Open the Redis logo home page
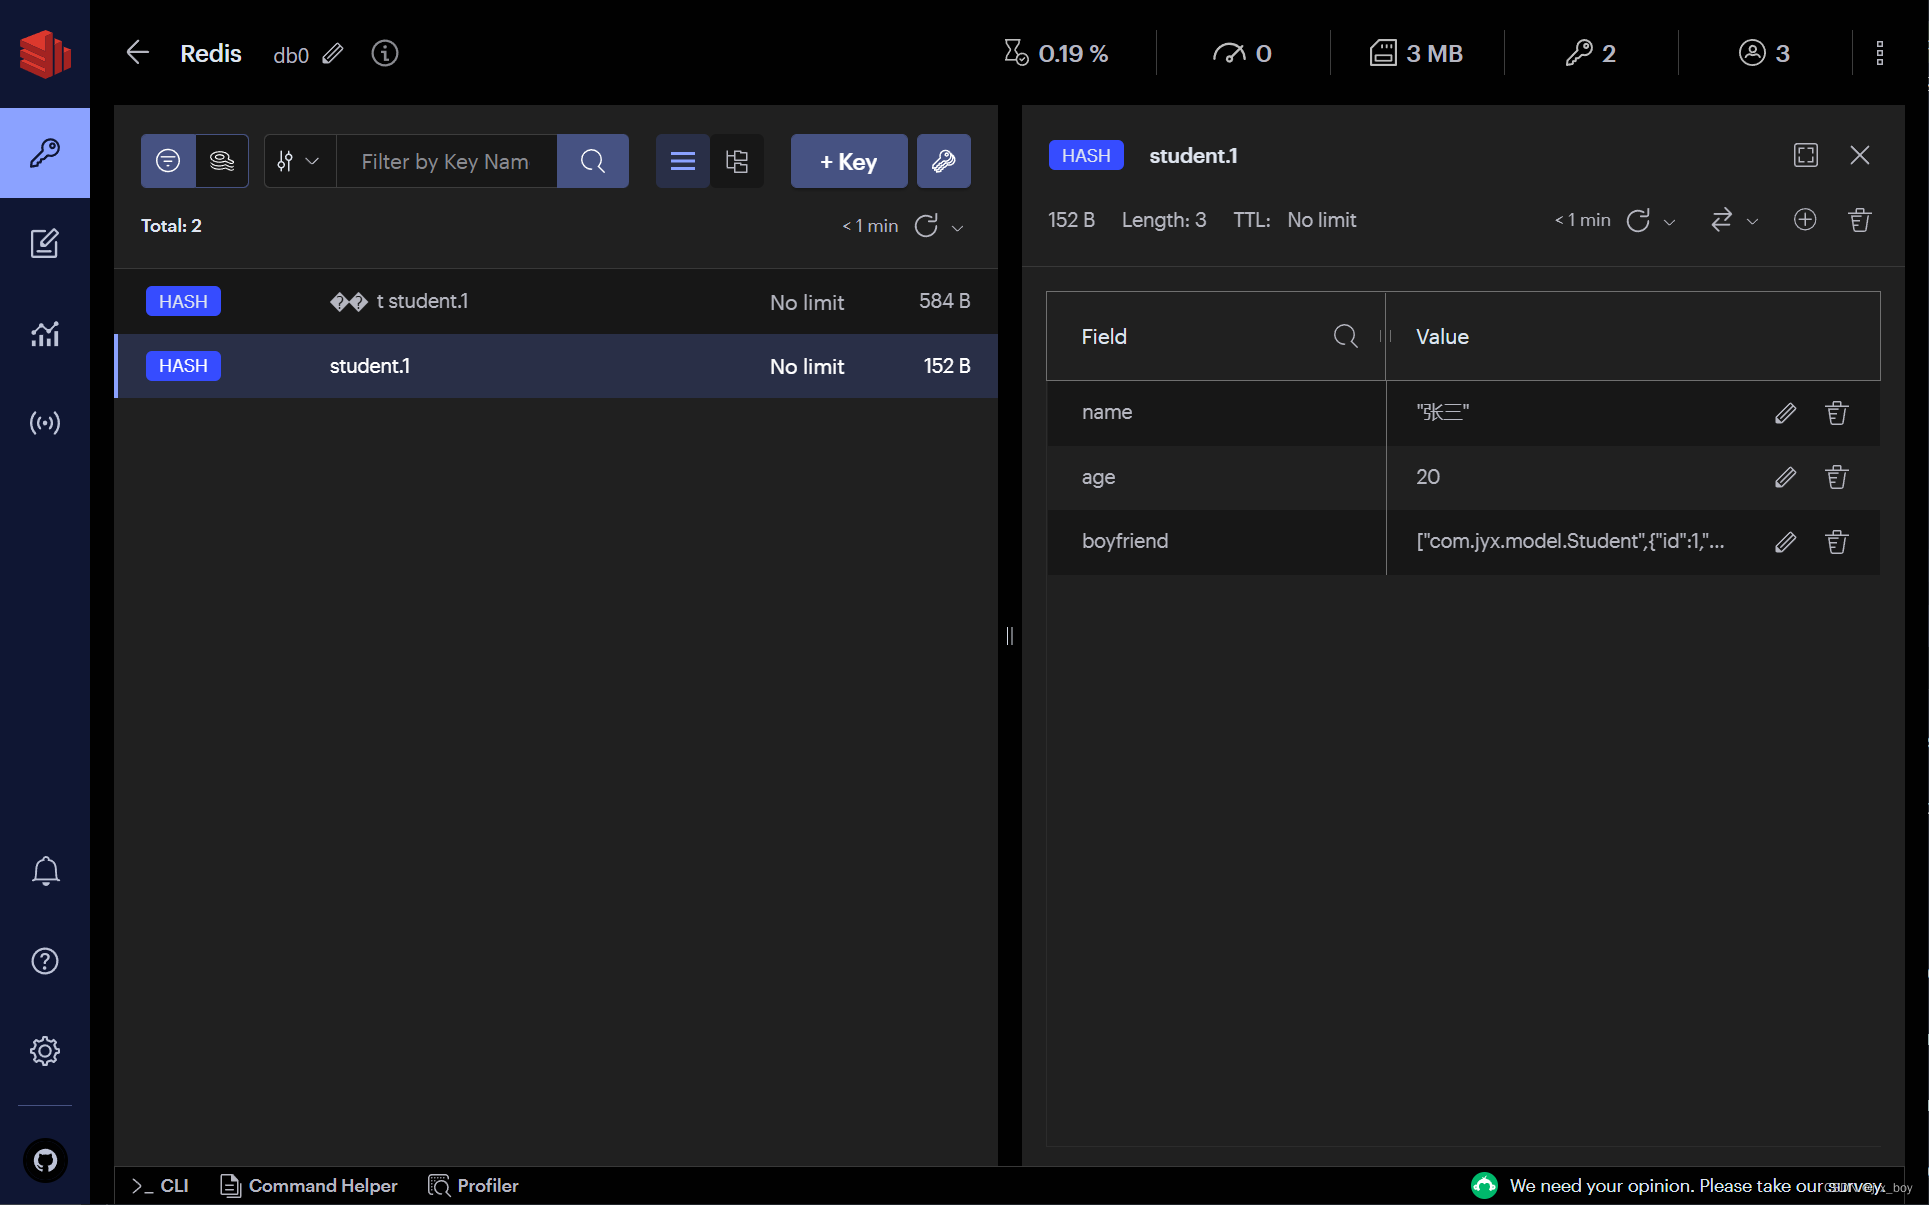 pos(45,53)
